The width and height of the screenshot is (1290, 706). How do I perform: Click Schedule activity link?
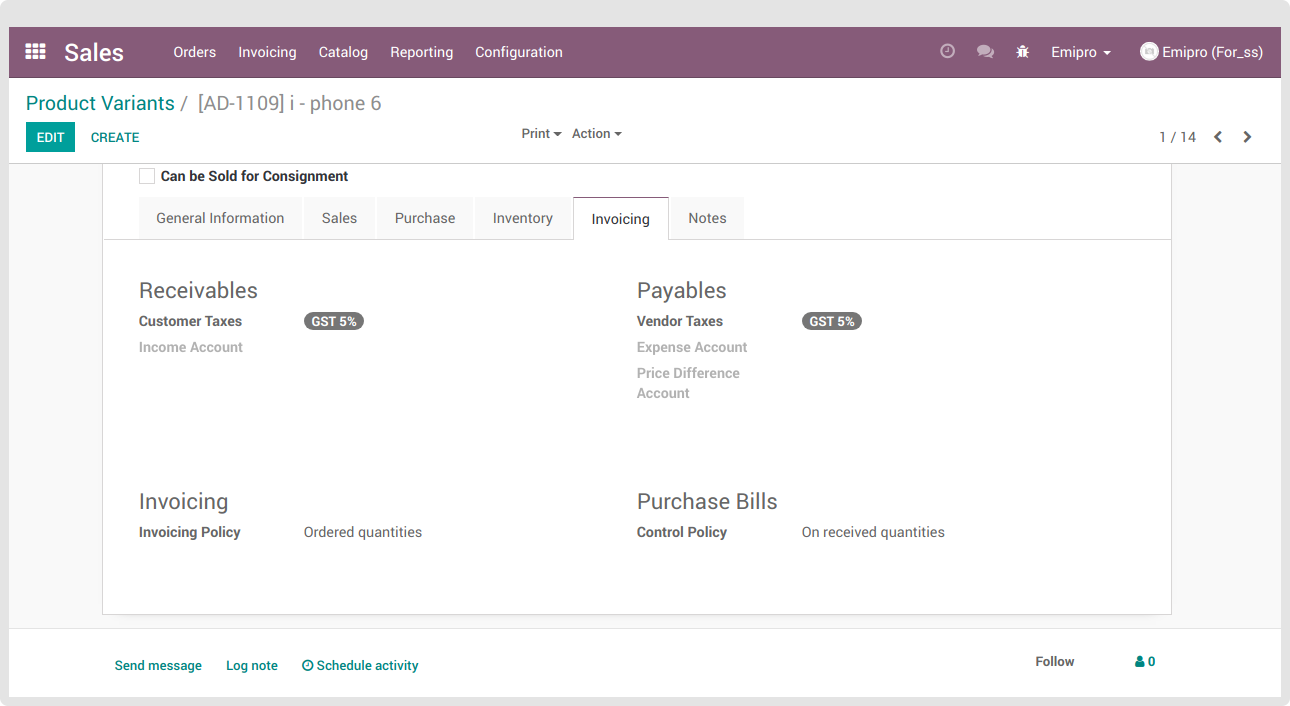pos(360,666)
